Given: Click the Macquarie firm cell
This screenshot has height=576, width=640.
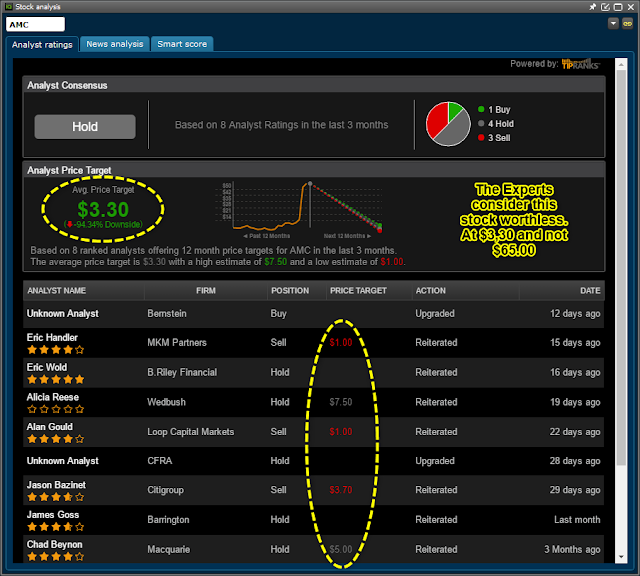Looking at the screenshot, I should tap(169, 549).
